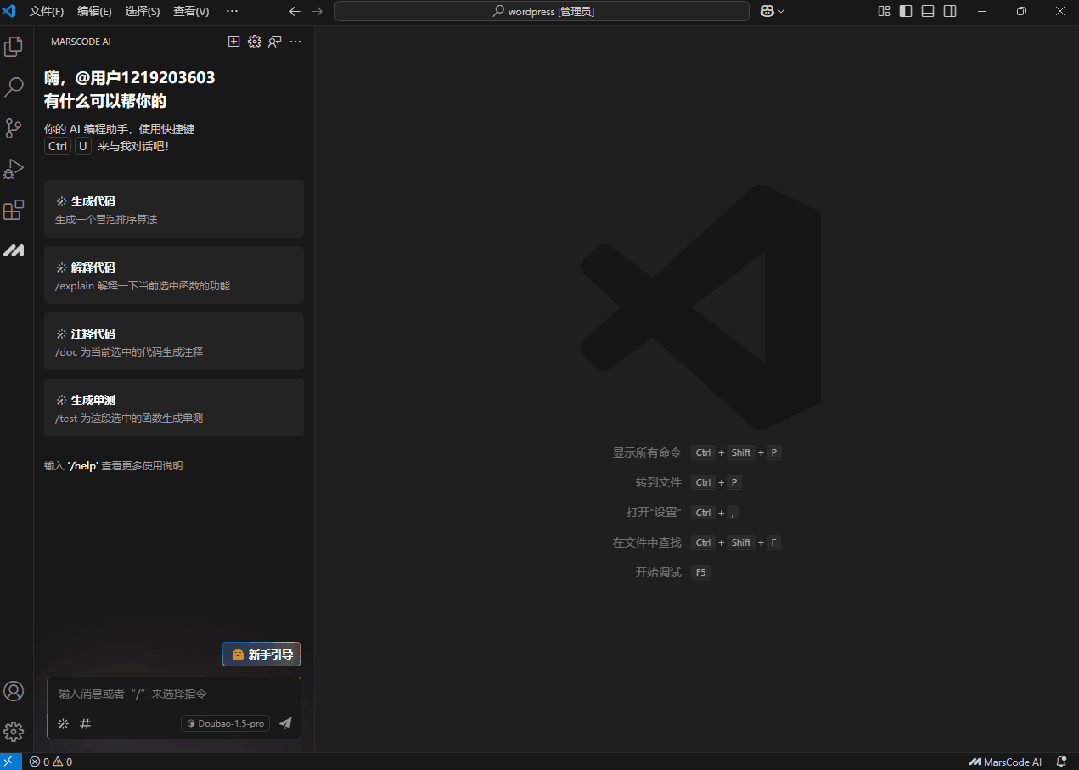Open the Copilot icon in title bar
The width and height of the screenshot is (1079, 770).
[x=767, y=11]
